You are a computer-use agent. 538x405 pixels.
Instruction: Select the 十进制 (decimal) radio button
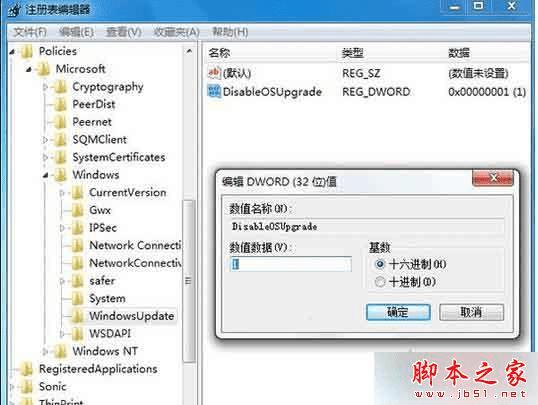click(380, 282)
